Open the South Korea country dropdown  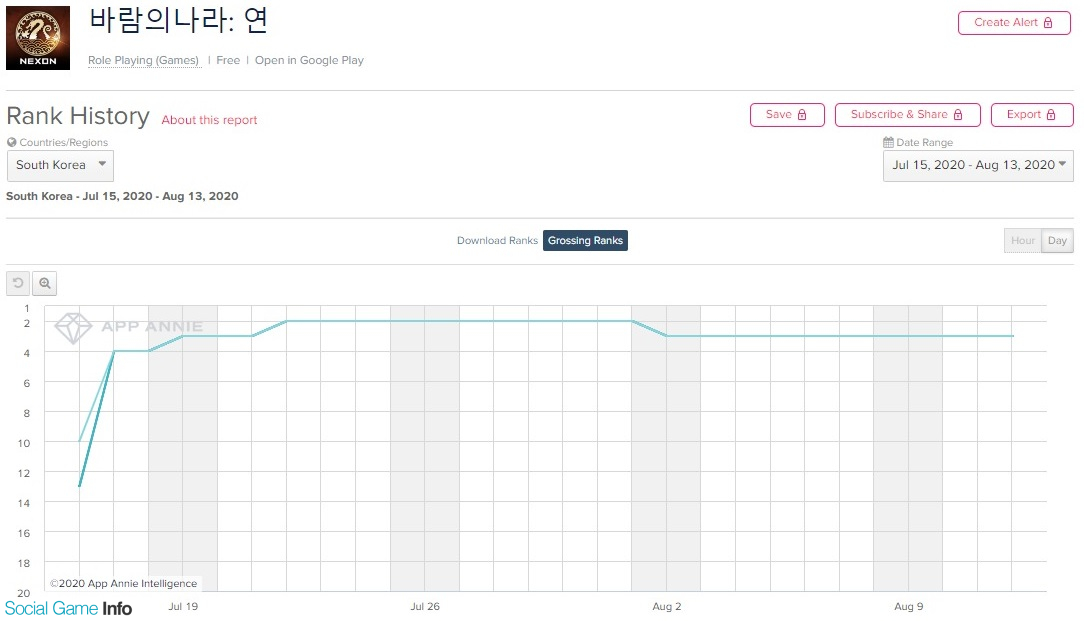click(60, 165)
